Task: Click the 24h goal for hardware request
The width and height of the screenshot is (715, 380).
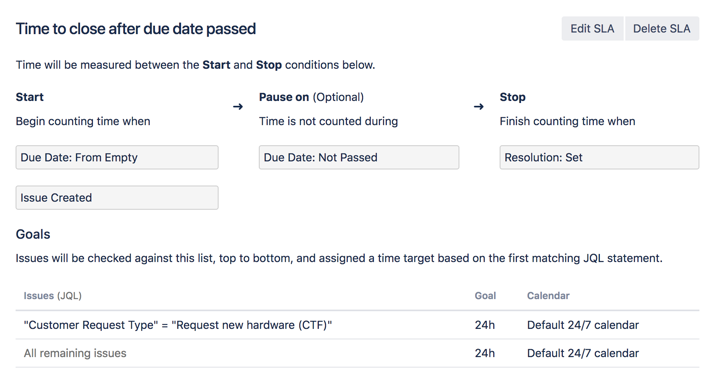Action: 485,325
